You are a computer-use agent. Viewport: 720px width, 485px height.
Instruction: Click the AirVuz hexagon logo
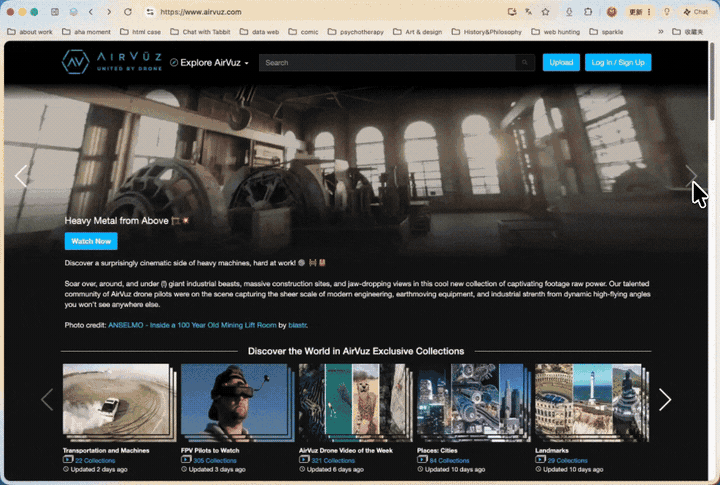click(75, 62)
